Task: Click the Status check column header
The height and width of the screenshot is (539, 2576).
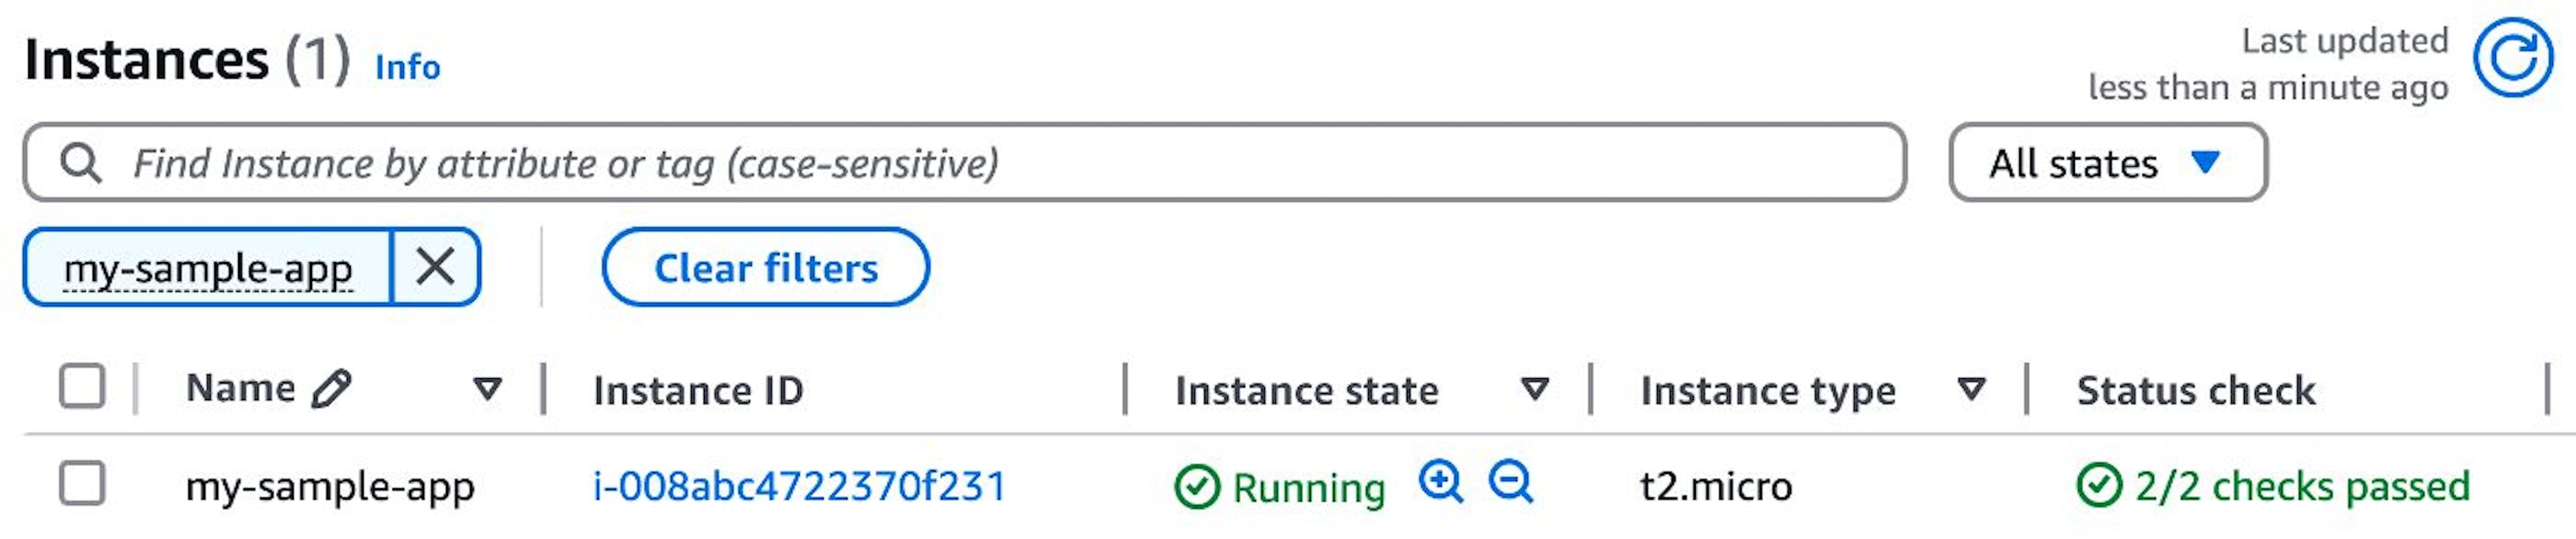Action: tap(2195, 390)
